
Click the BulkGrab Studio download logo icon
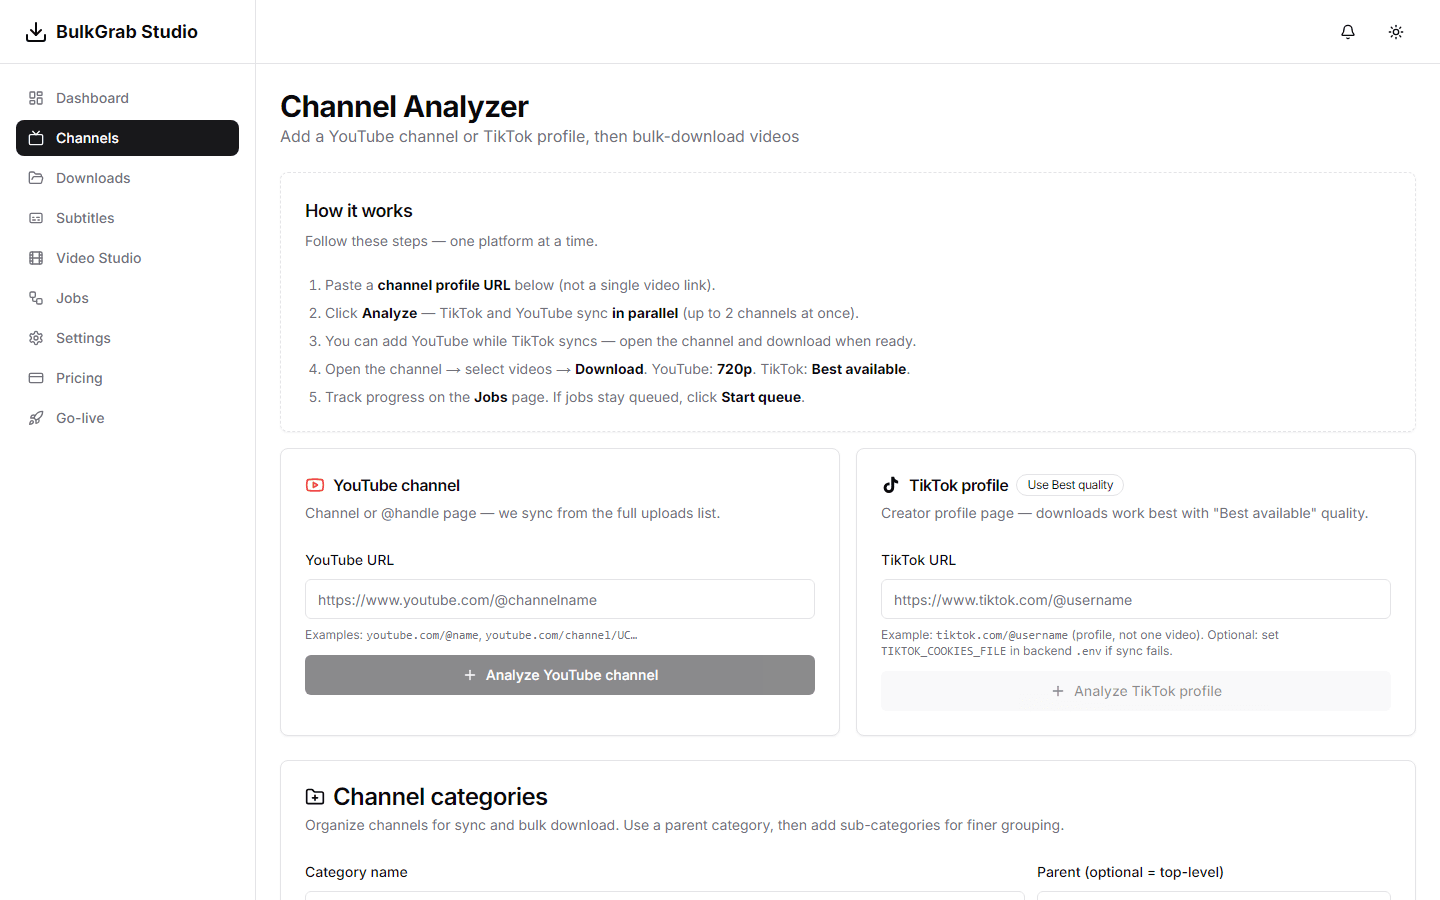pos(36,32)
